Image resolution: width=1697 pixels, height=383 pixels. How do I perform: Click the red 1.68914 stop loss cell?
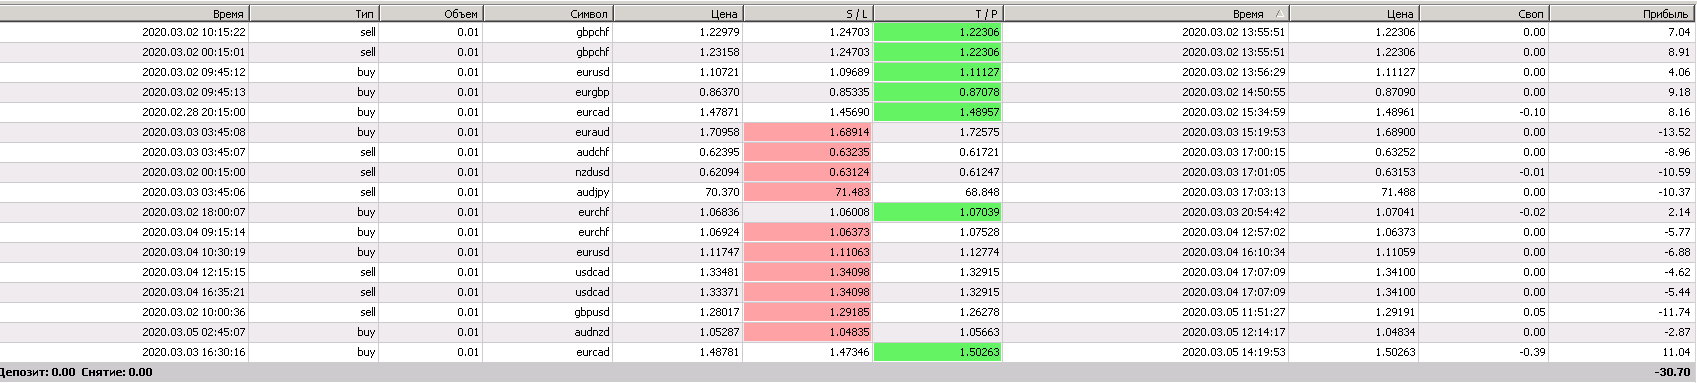tap(808, 132)
